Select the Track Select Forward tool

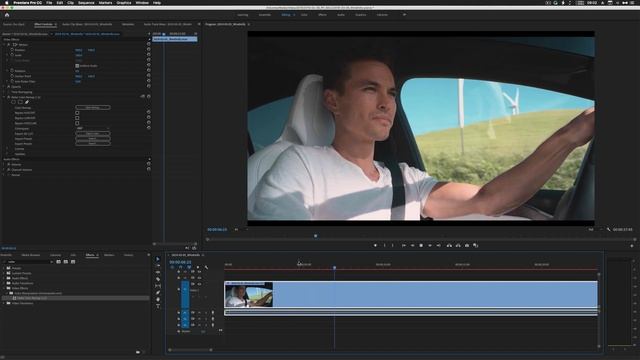pyautogui.click(x=158, y=266)
